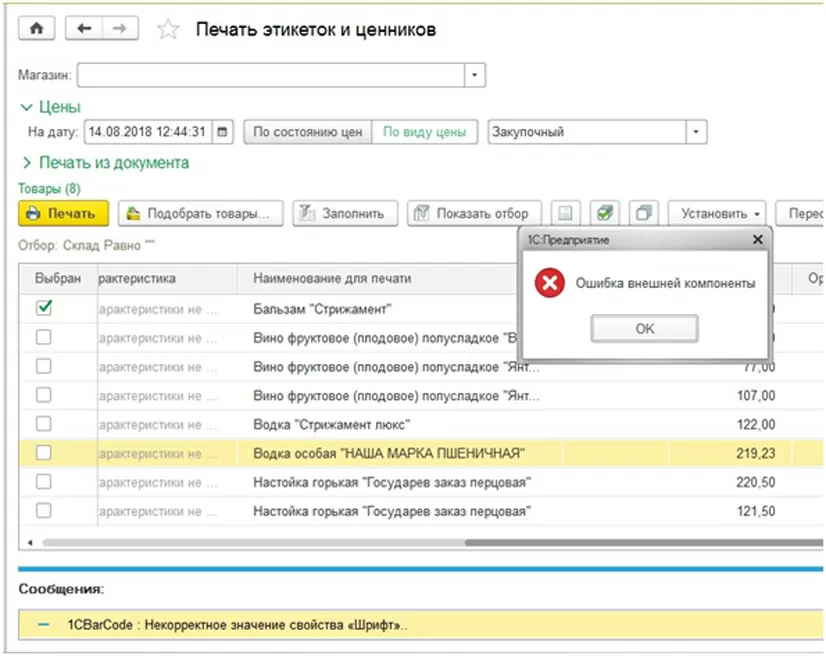The width and height of the screenshot is (826, 656).
Task: Confirm the error dialog with OK
Action: click(645, 329)
